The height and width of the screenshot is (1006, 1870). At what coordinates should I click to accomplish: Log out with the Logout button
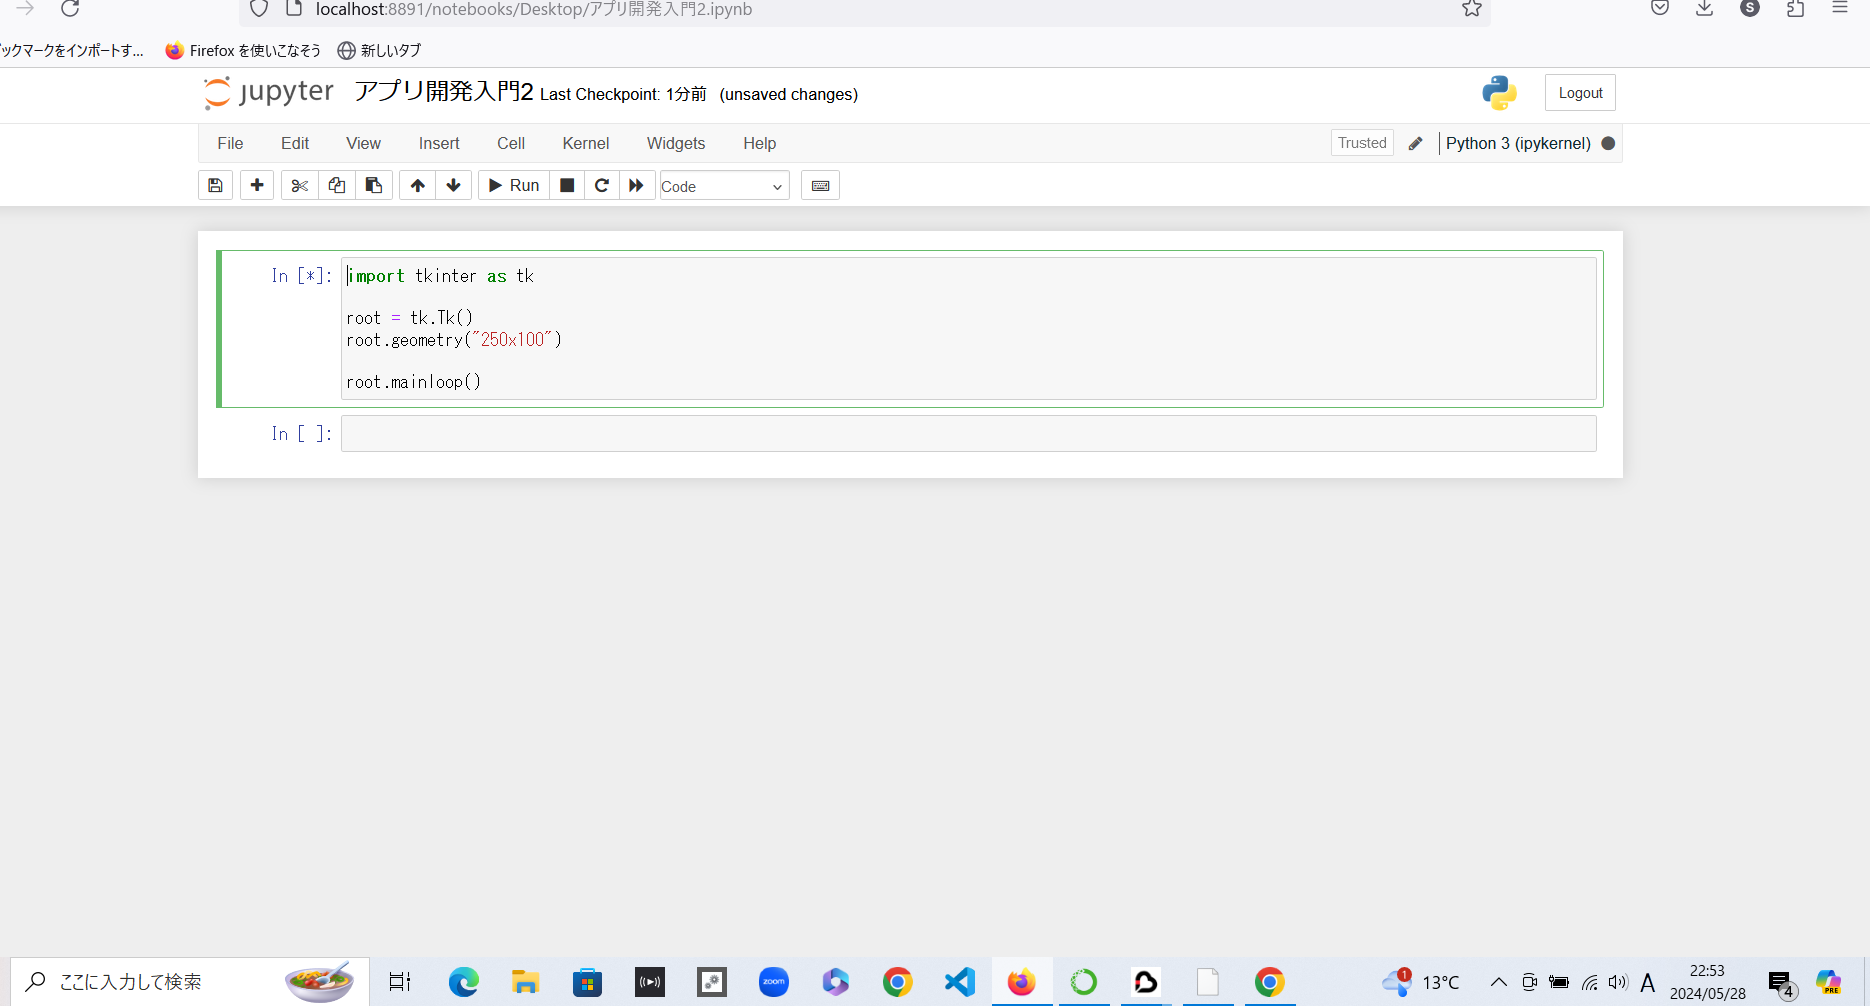[1580, 93]
